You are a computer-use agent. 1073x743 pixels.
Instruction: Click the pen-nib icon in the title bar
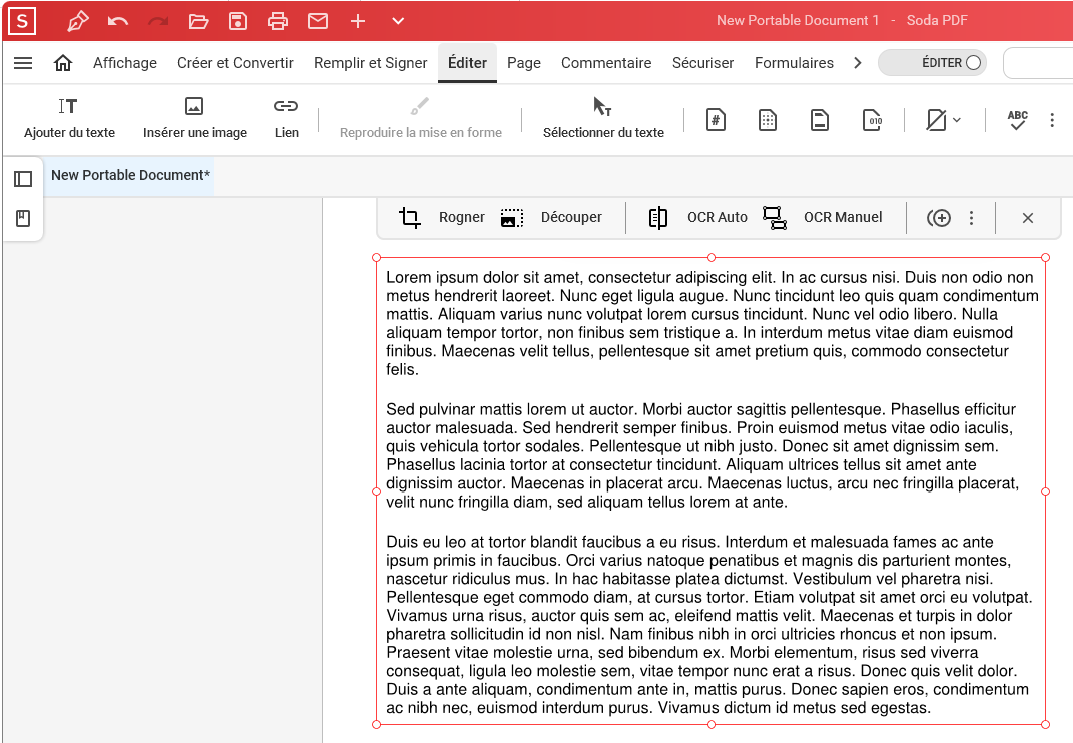click(77, 21)
